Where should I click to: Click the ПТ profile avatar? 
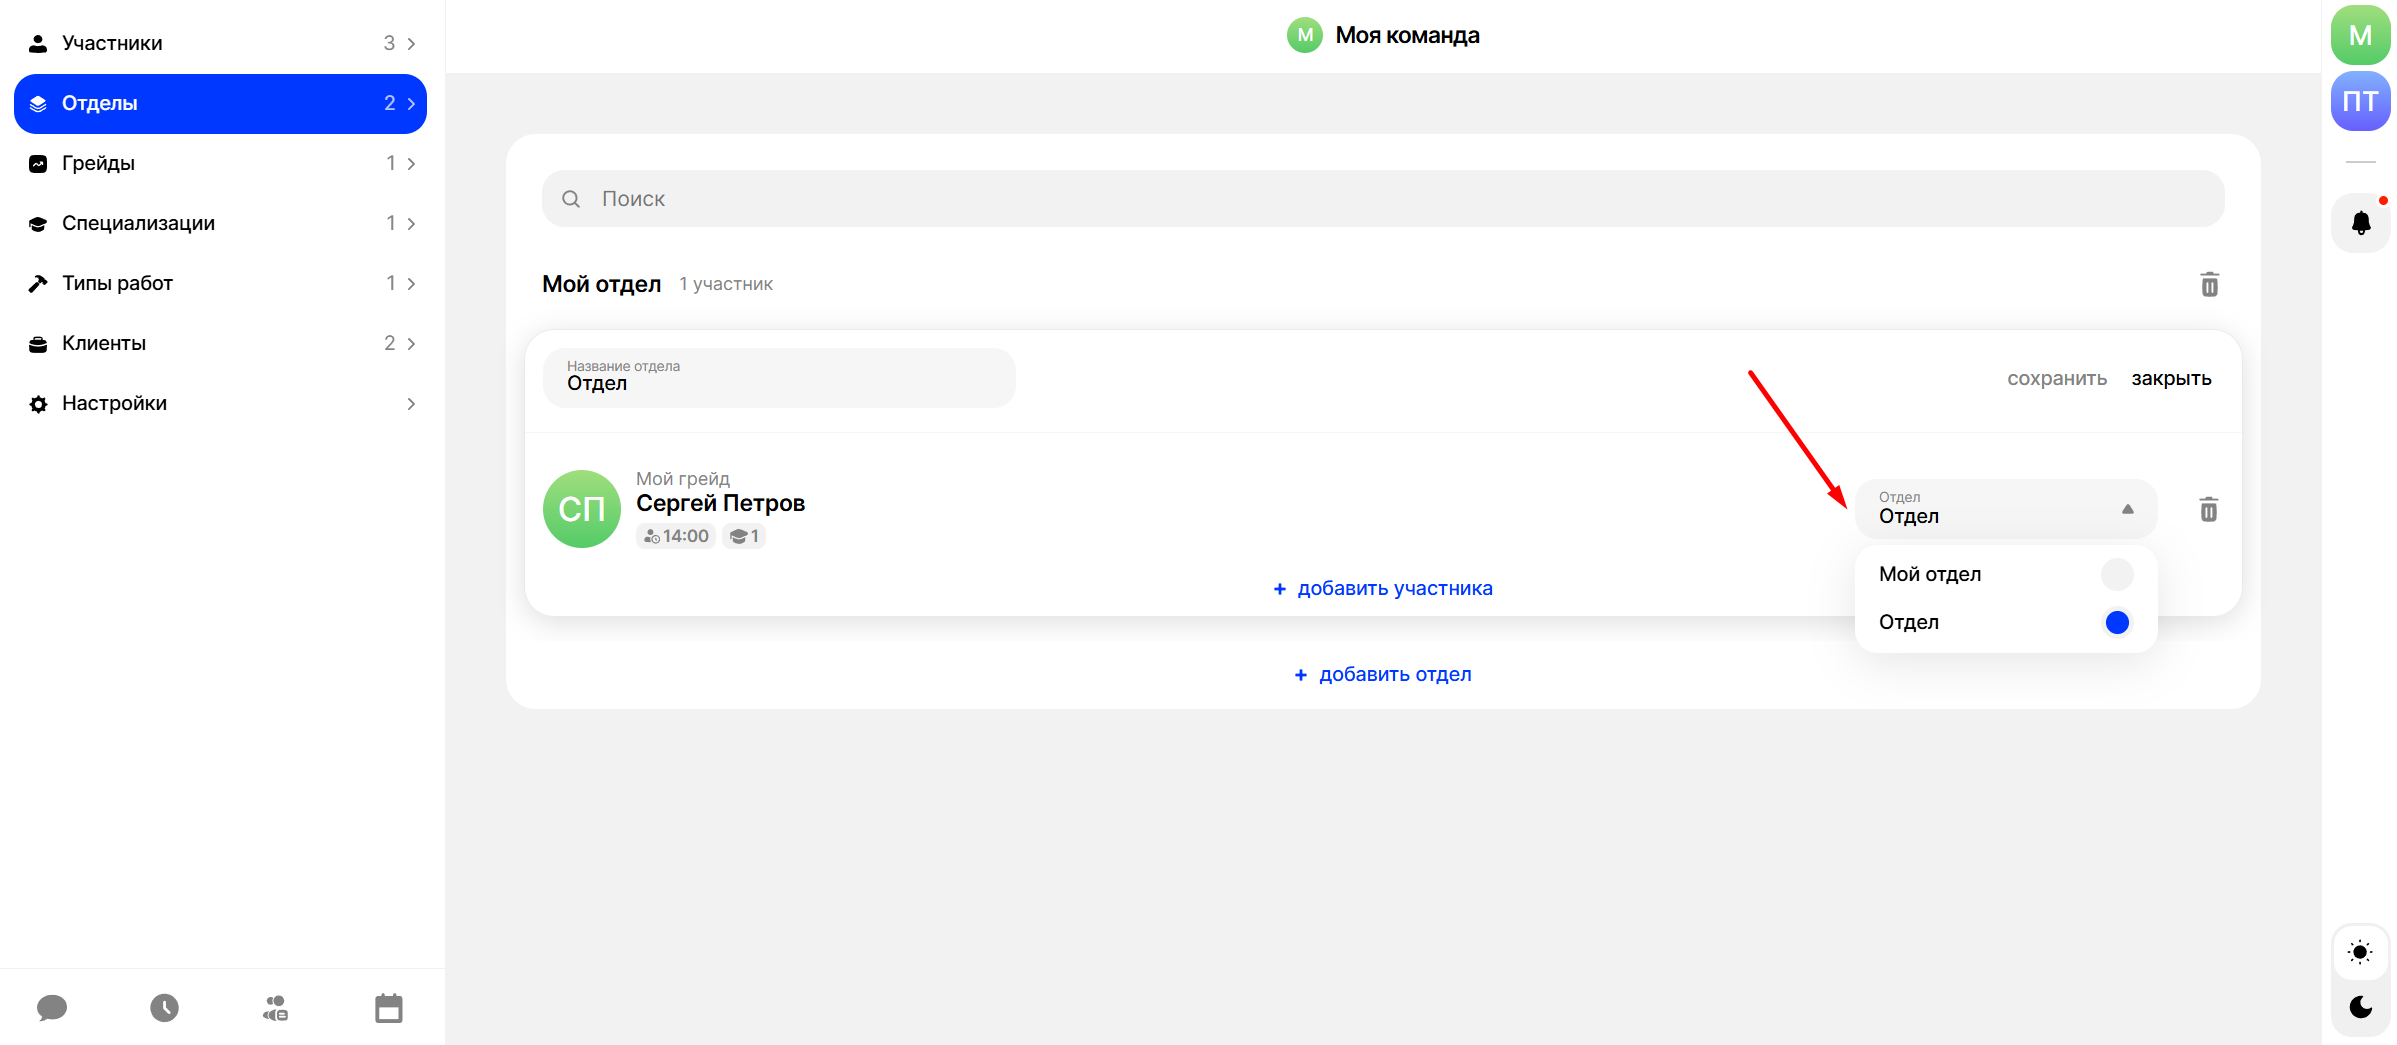pyautogui.click(x=2360, y=101)
